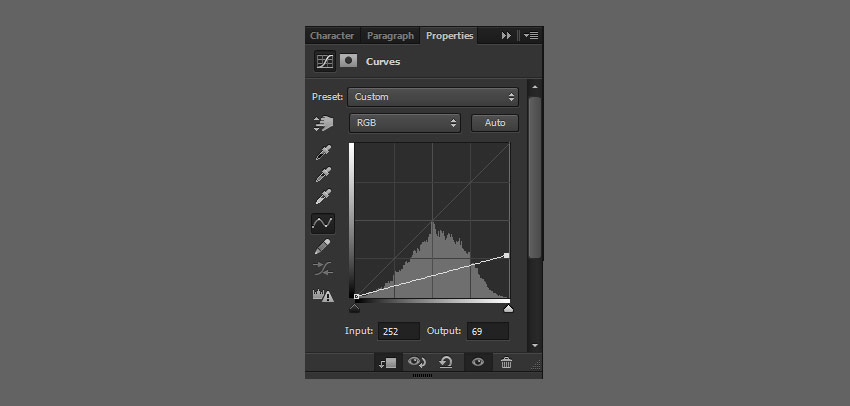This screenshot has height=406, width=850.
Task: Switch to the Character tab
Action: pyautogui.click(x=332, y=36)
